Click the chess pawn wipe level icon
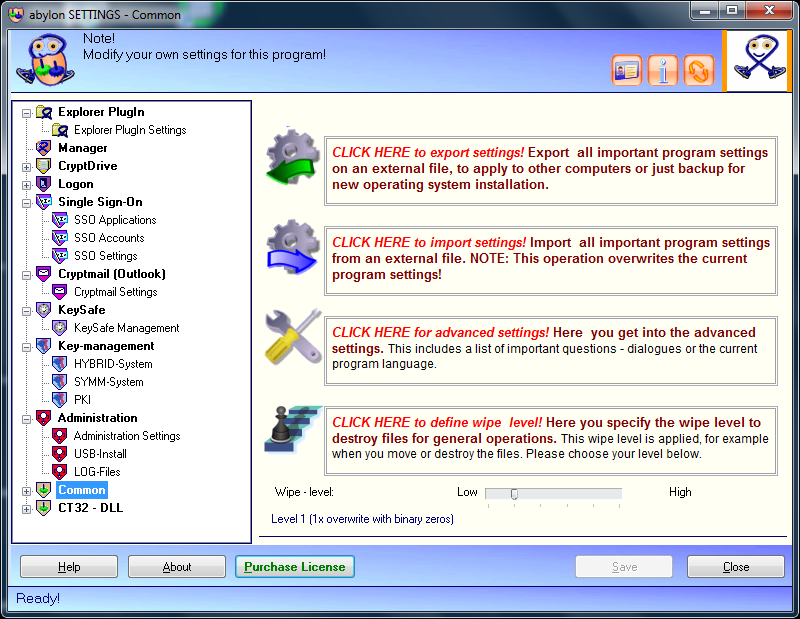Image resolution: width=800 pixels, height=619 pixels. [x=292, y=429]
